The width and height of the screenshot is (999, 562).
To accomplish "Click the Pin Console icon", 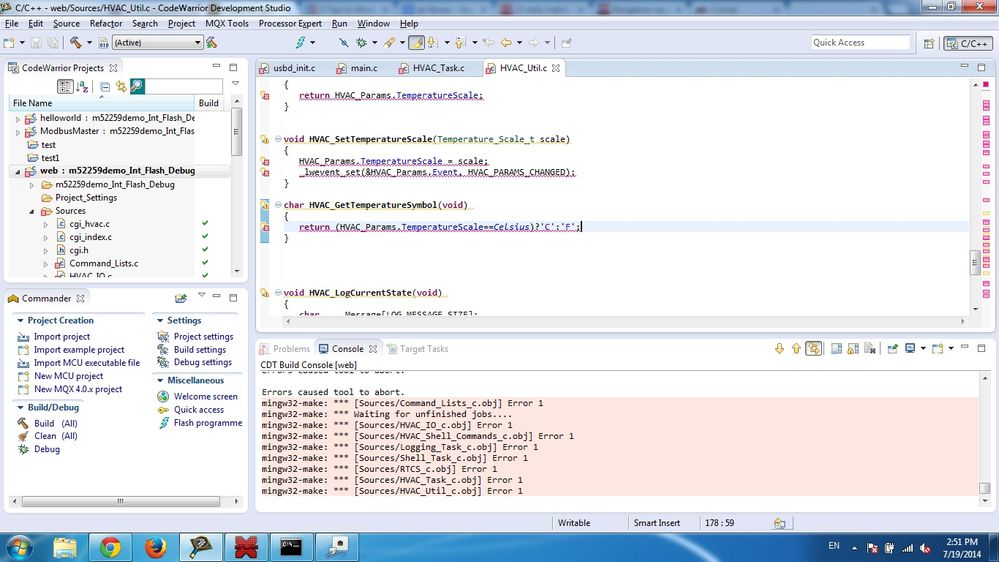I will tap(893, 349).
